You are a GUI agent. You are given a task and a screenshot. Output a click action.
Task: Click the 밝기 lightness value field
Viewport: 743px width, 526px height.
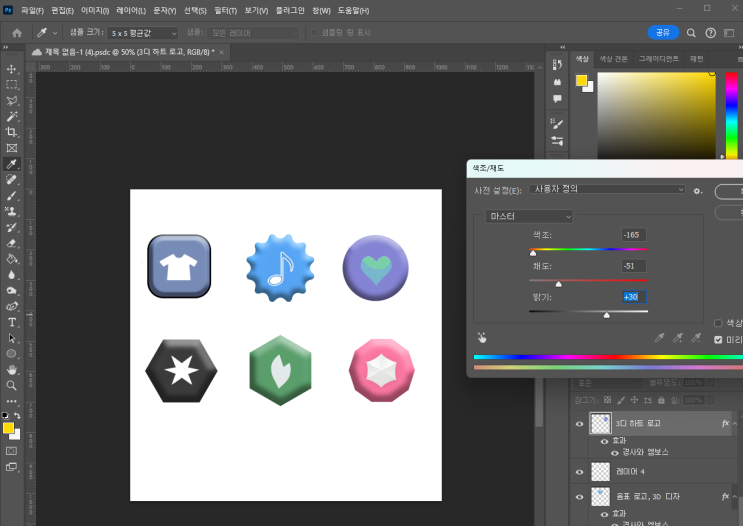633,297
